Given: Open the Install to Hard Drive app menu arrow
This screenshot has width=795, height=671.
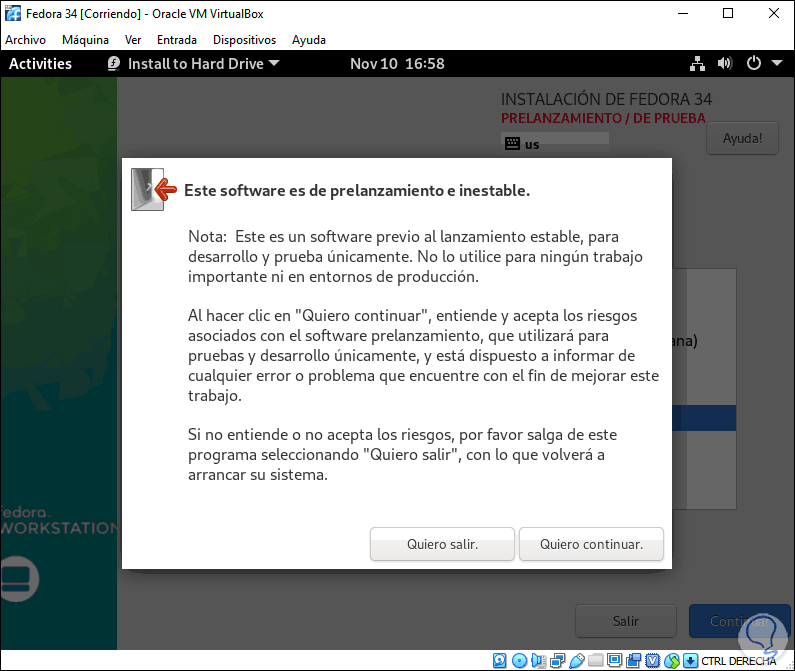Looking at the screenshot, I should (274, 63).
